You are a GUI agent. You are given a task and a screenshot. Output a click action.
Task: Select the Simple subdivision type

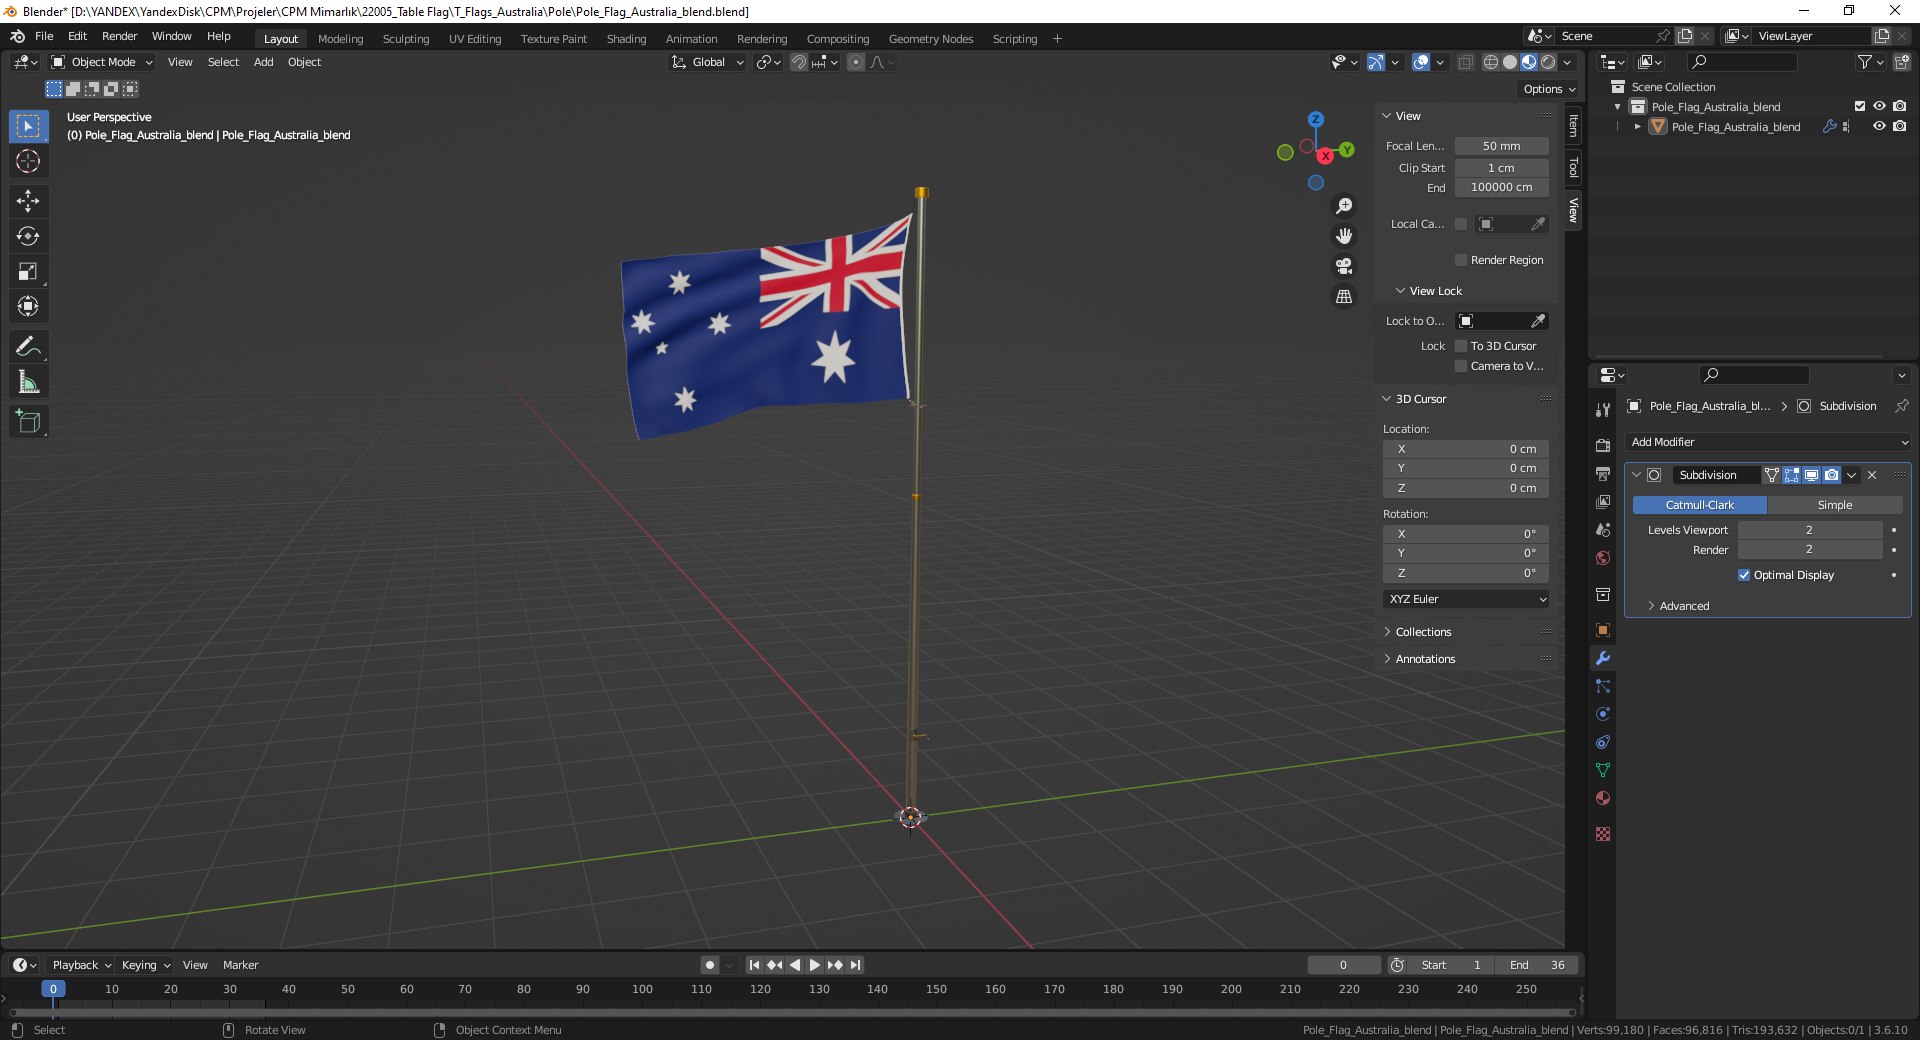pos(1834,505)
